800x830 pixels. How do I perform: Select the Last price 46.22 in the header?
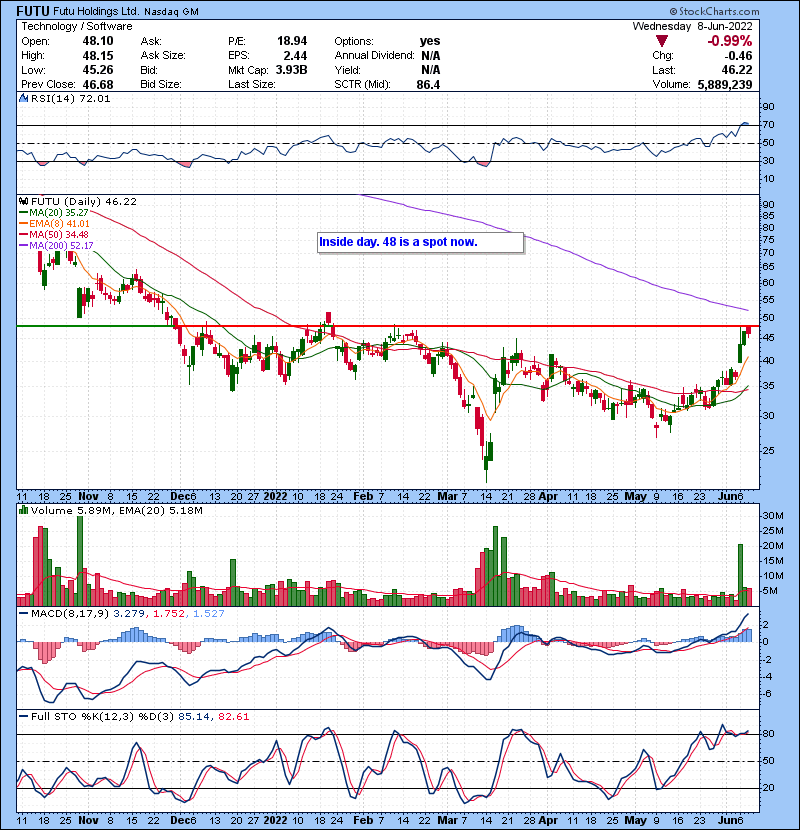click(x=736, y=70)
